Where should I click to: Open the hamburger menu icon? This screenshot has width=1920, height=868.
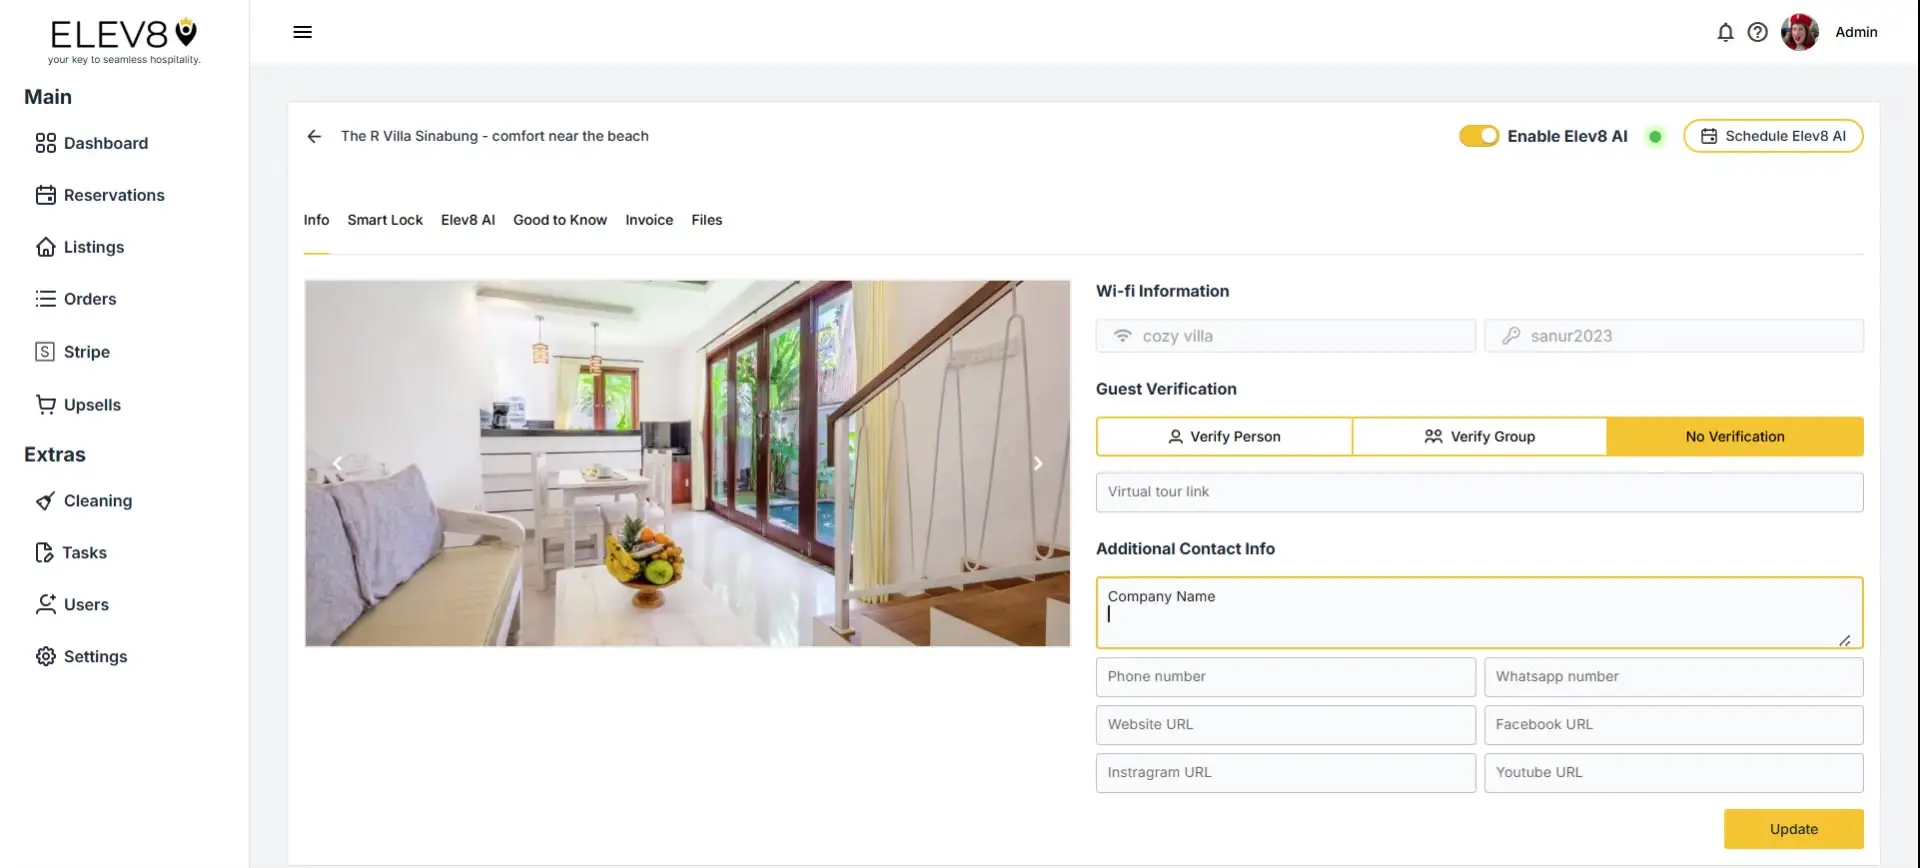coord(302,32)
